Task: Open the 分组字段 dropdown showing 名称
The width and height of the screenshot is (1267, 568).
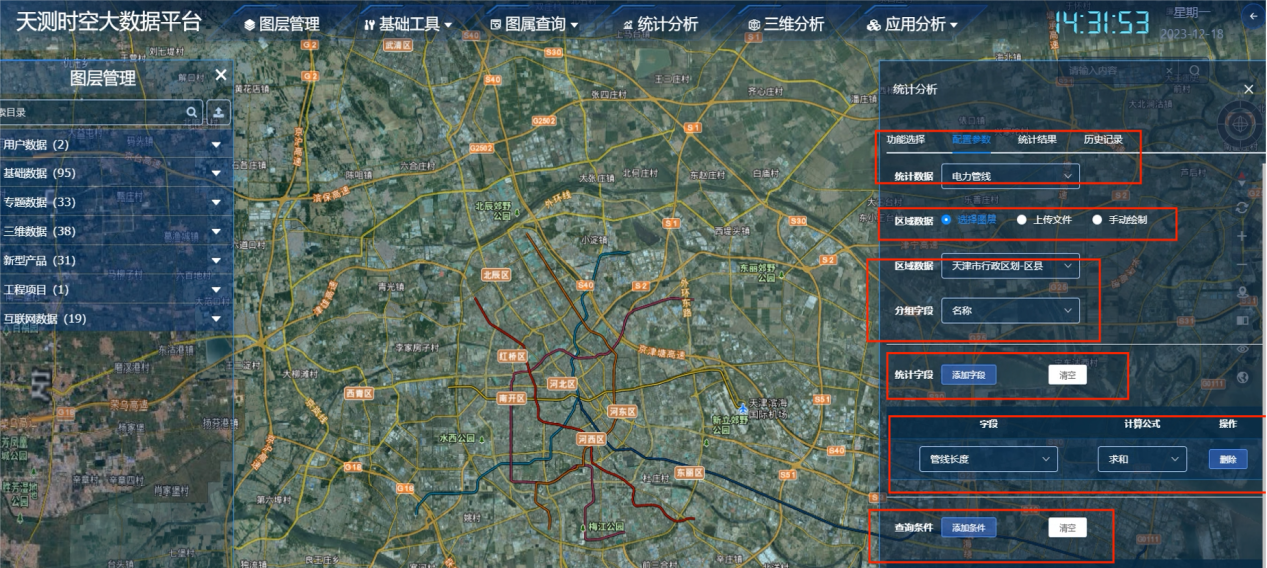Action: coord(1010,311)
